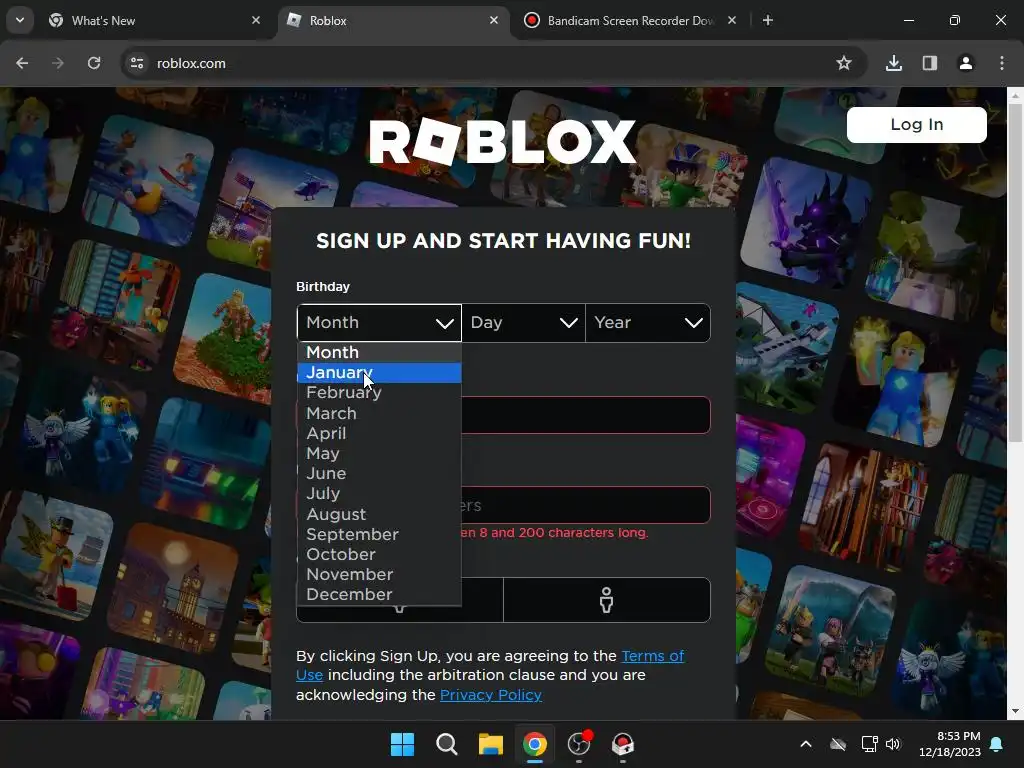Screen dimensions: 1024x768
Task: Open the tab search chevron
Action: (20, 20)
